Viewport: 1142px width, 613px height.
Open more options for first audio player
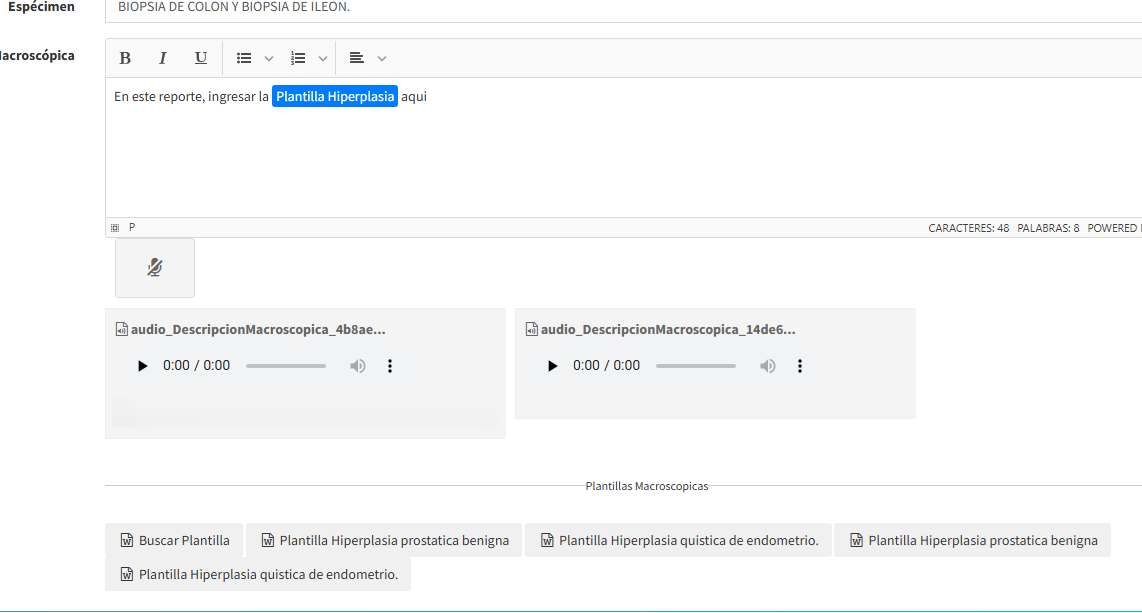tap(390, 366)
